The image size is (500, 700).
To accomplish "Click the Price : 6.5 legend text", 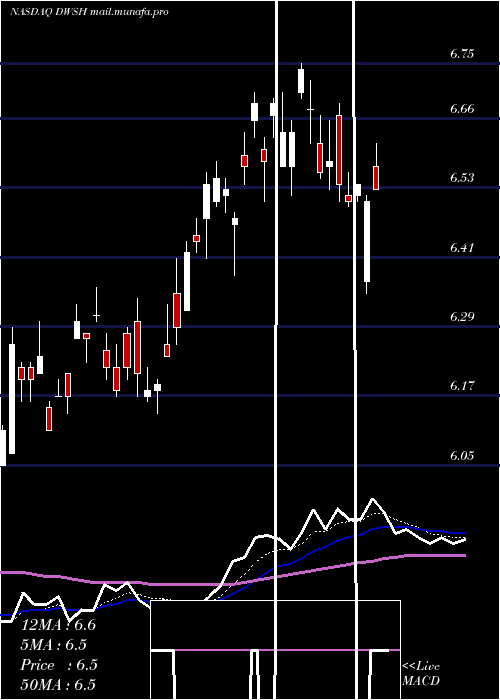I will click(x=59, y=665).
